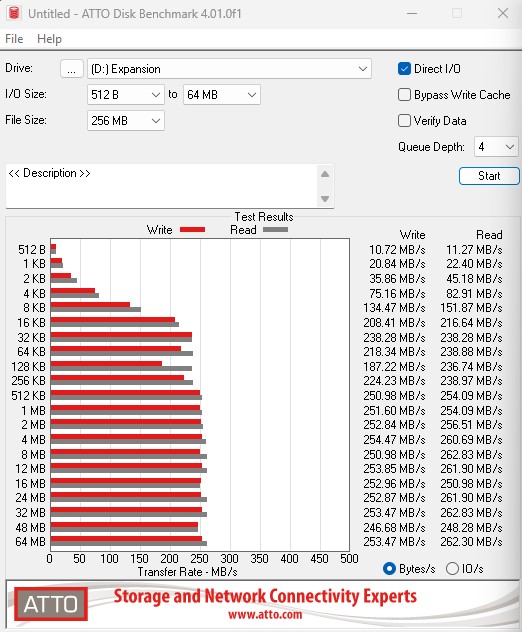The width and height of the screenshot is (522, 632).
Task: Uncheck the Direct I/O checkbox
Action: (404, 69)
